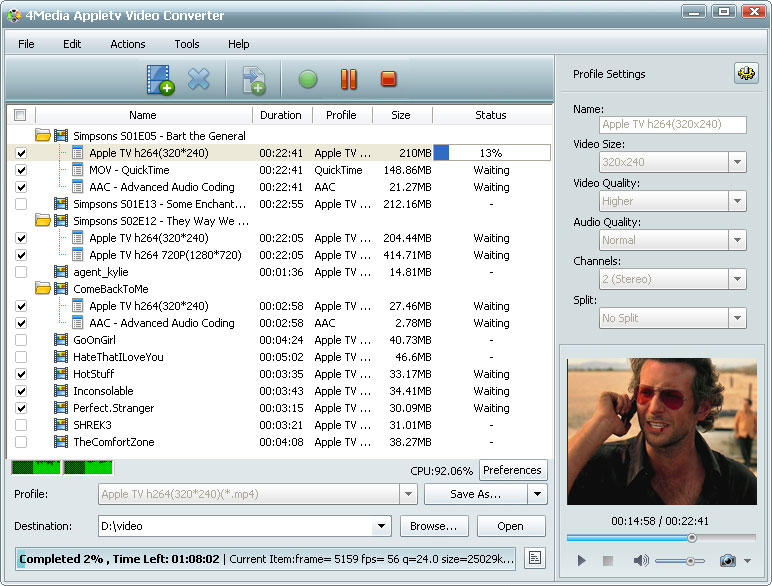This screenshot has width=772, height=586.
Task: Click film icon beside HateThatILoveYou
Action: pyautogui.click(x=61, y=357)
